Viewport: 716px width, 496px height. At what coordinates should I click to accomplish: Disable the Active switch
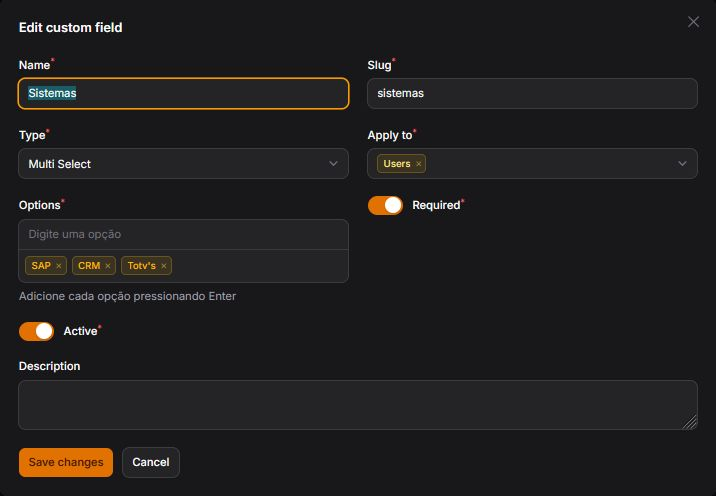click(36, 331)
